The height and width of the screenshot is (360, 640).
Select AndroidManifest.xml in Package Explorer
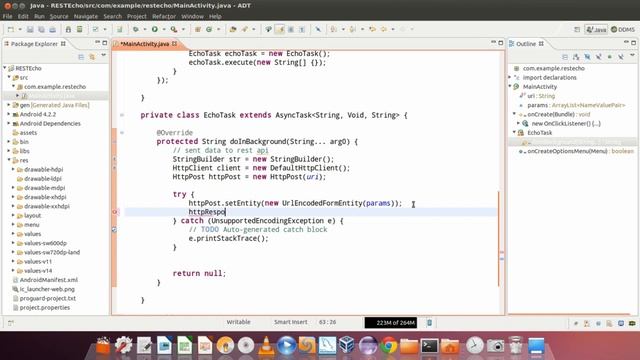coord(49,280)
